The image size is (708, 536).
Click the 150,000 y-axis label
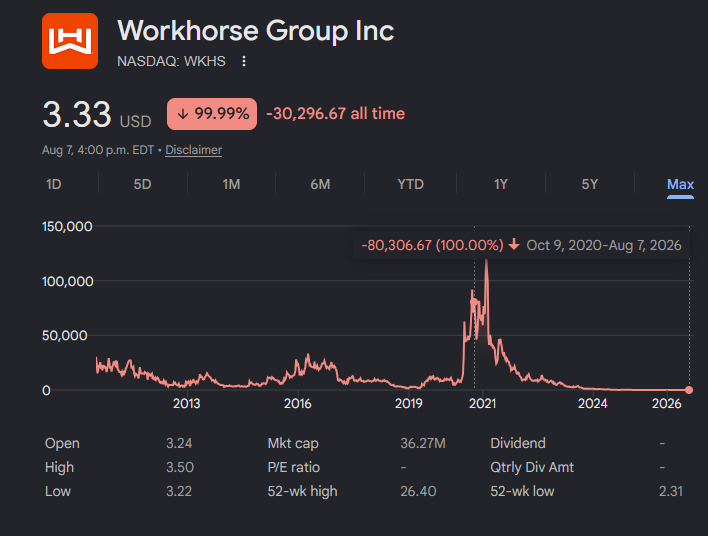[x=67, y=226]
